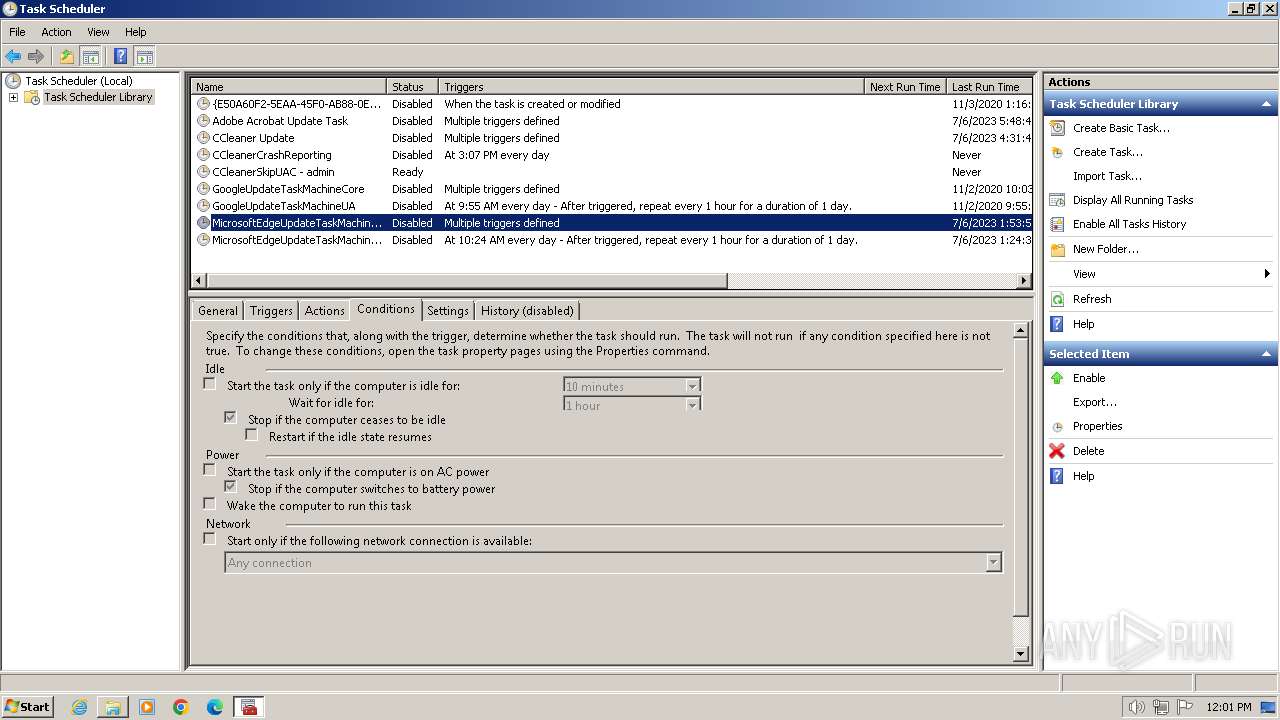Check Start the task only if on AC power
This screenshot has height=720, width=1280.
[209, 470]
